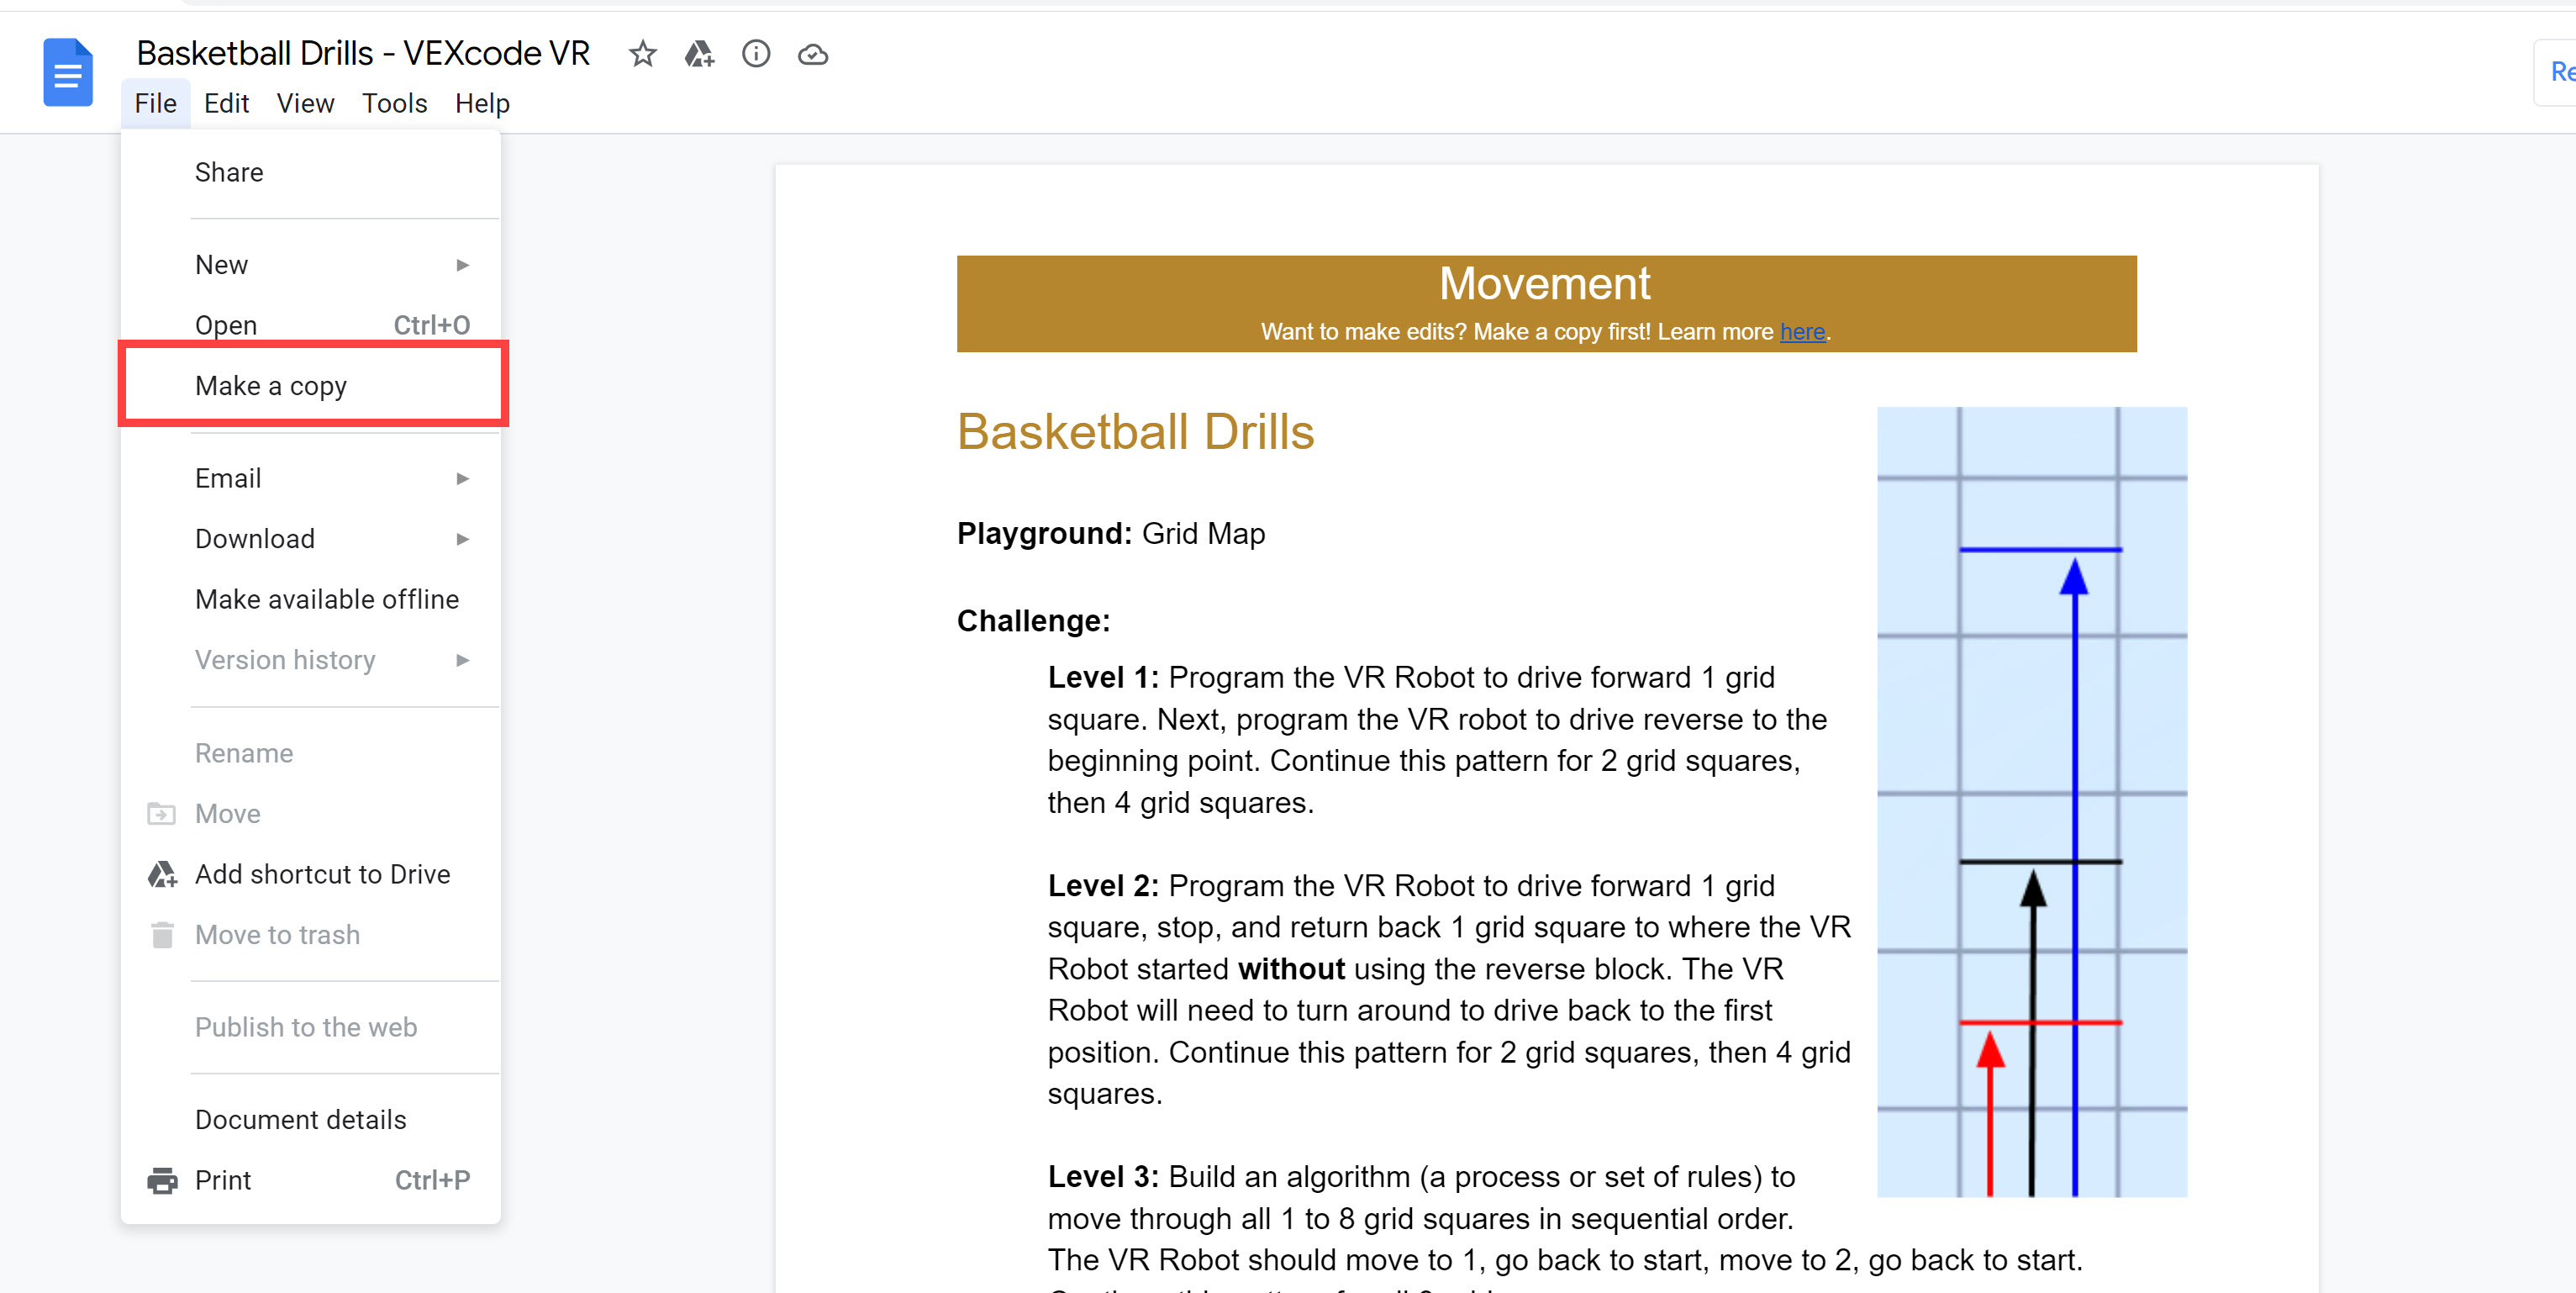
Task: Open the Tools menu
Action: [394, 103]
